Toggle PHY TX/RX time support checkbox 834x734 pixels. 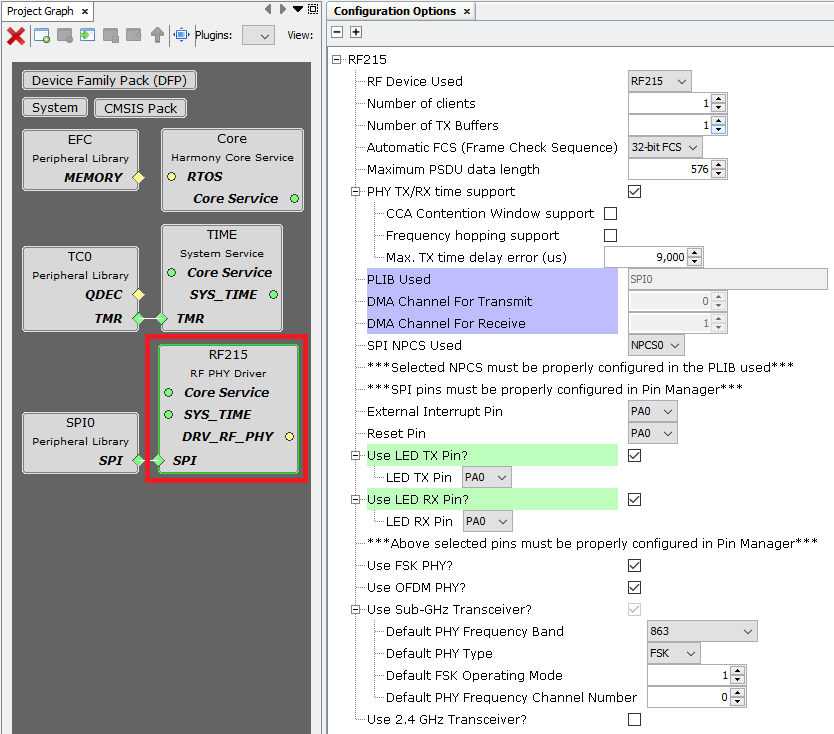pyautogui.click(x=634, y=191)
